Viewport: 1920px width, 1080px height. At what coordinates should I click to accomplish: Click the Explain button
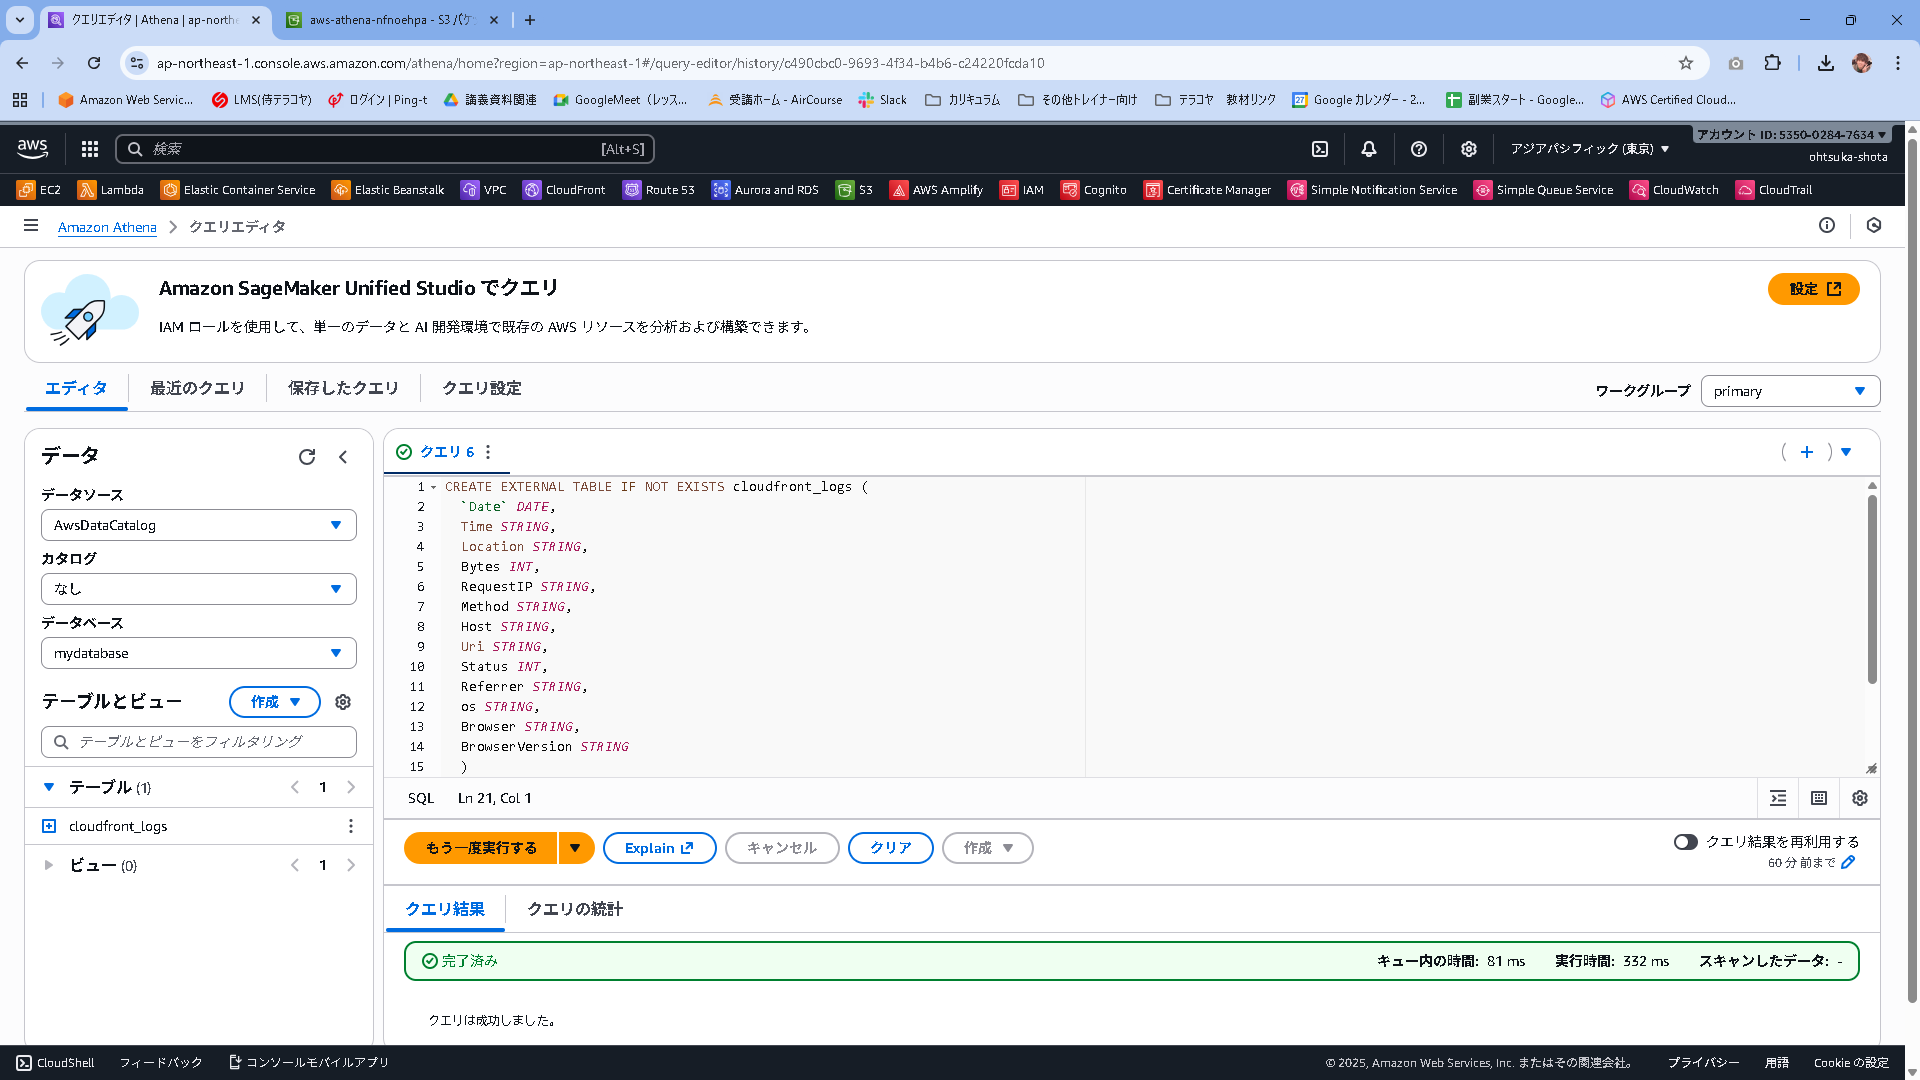coord(659,848)
